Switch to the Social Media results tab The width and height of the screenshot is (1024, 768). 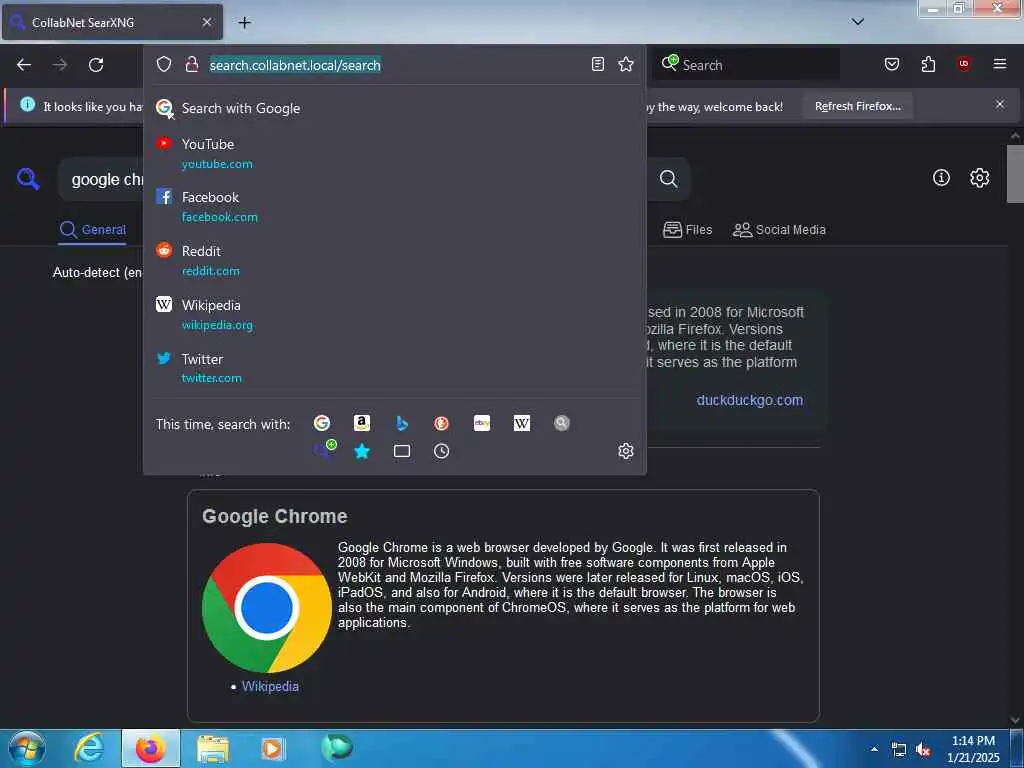pyautogui.click(x=779, y=230)
